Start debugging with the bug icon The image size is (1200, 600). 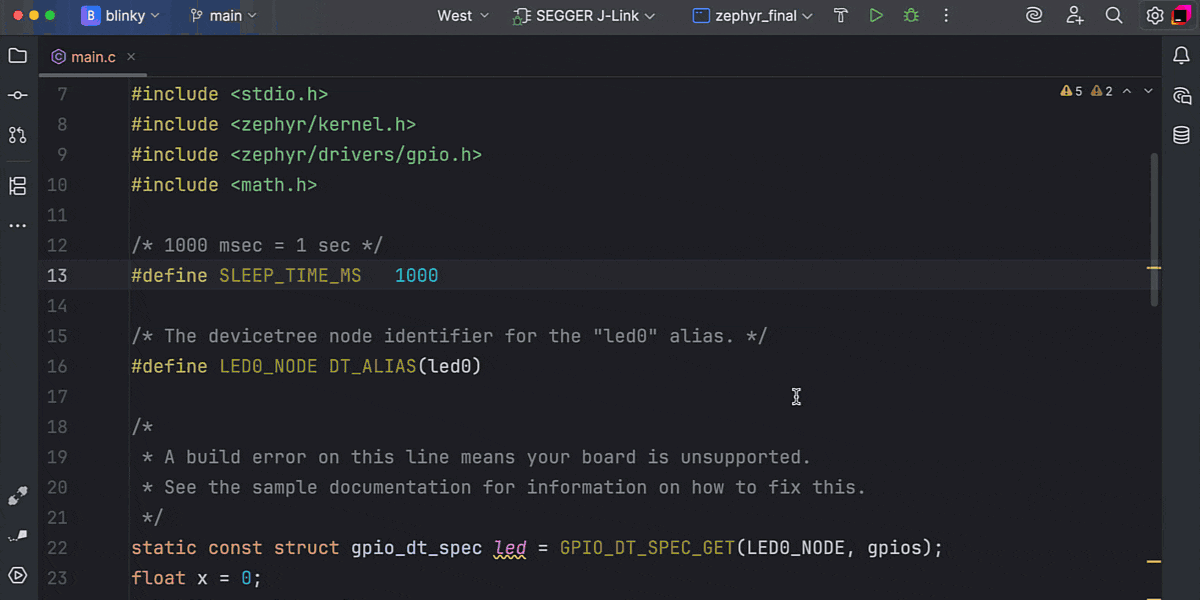coord(910,16)
